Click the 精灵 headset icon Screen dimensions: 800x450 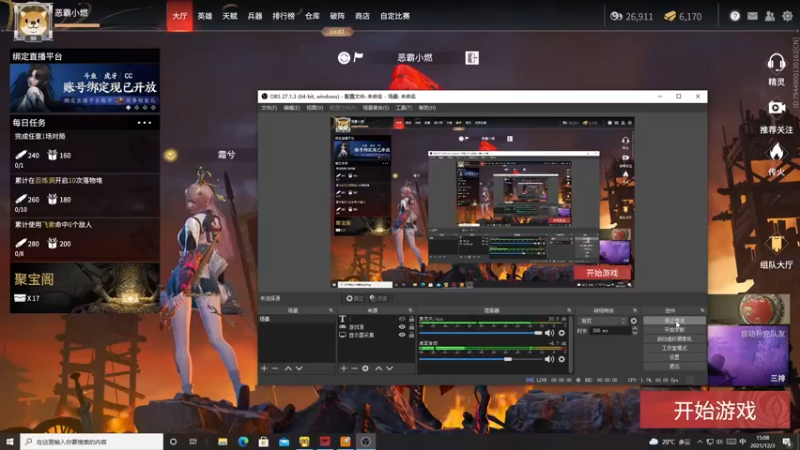[x=776, y=64]
